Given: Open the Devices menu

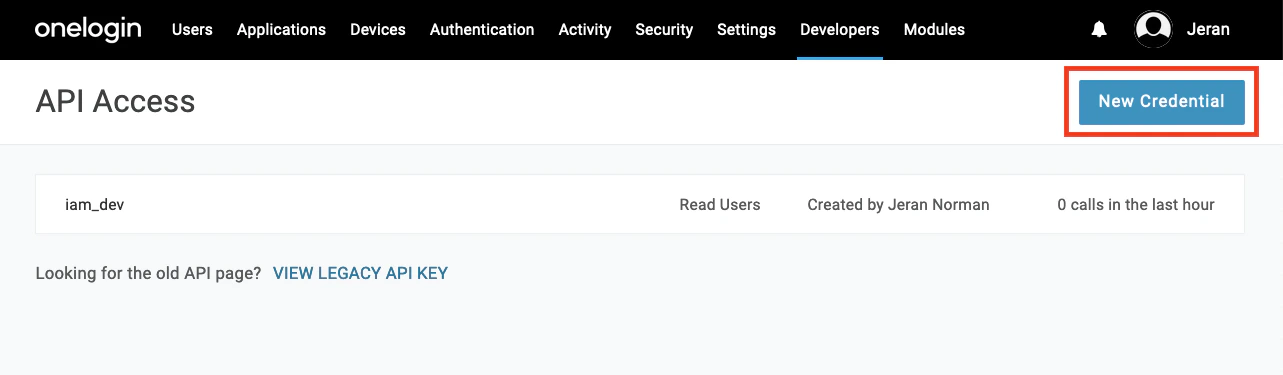Looking at the screenshot, I should click(x=378, y=30).
